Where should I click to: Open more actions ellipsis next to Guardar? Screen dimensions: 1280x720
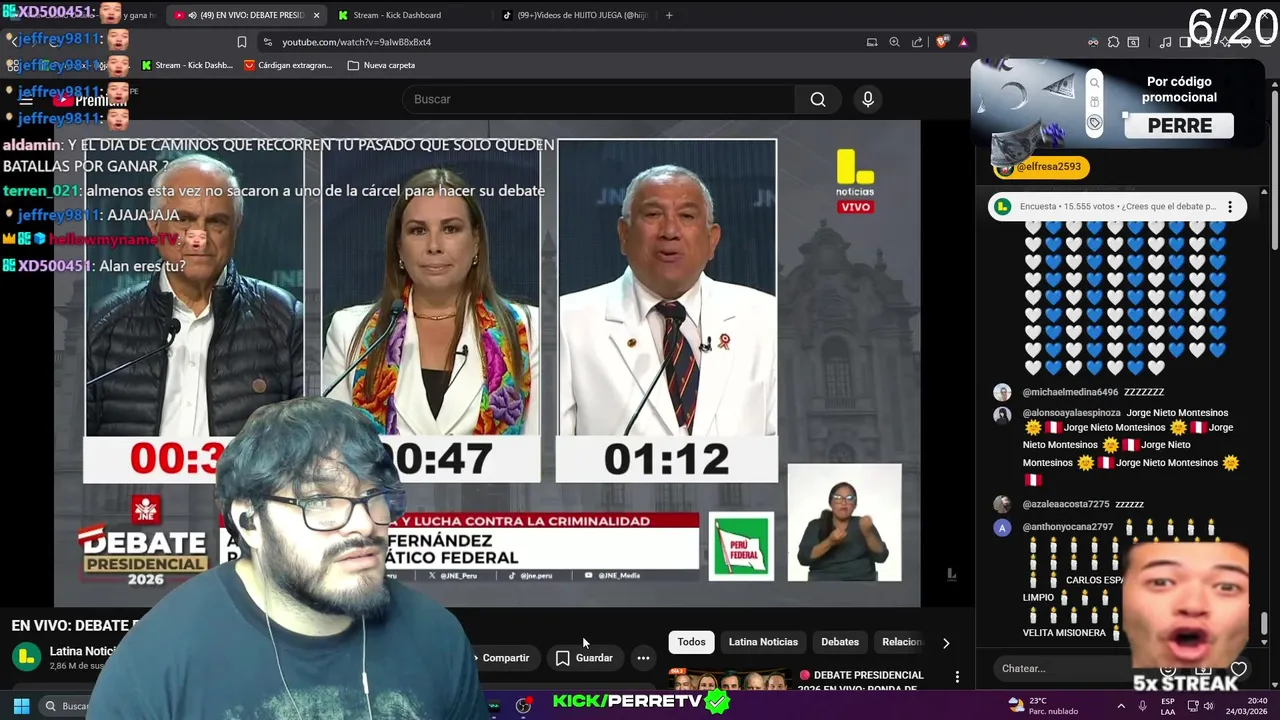point(643,658)
